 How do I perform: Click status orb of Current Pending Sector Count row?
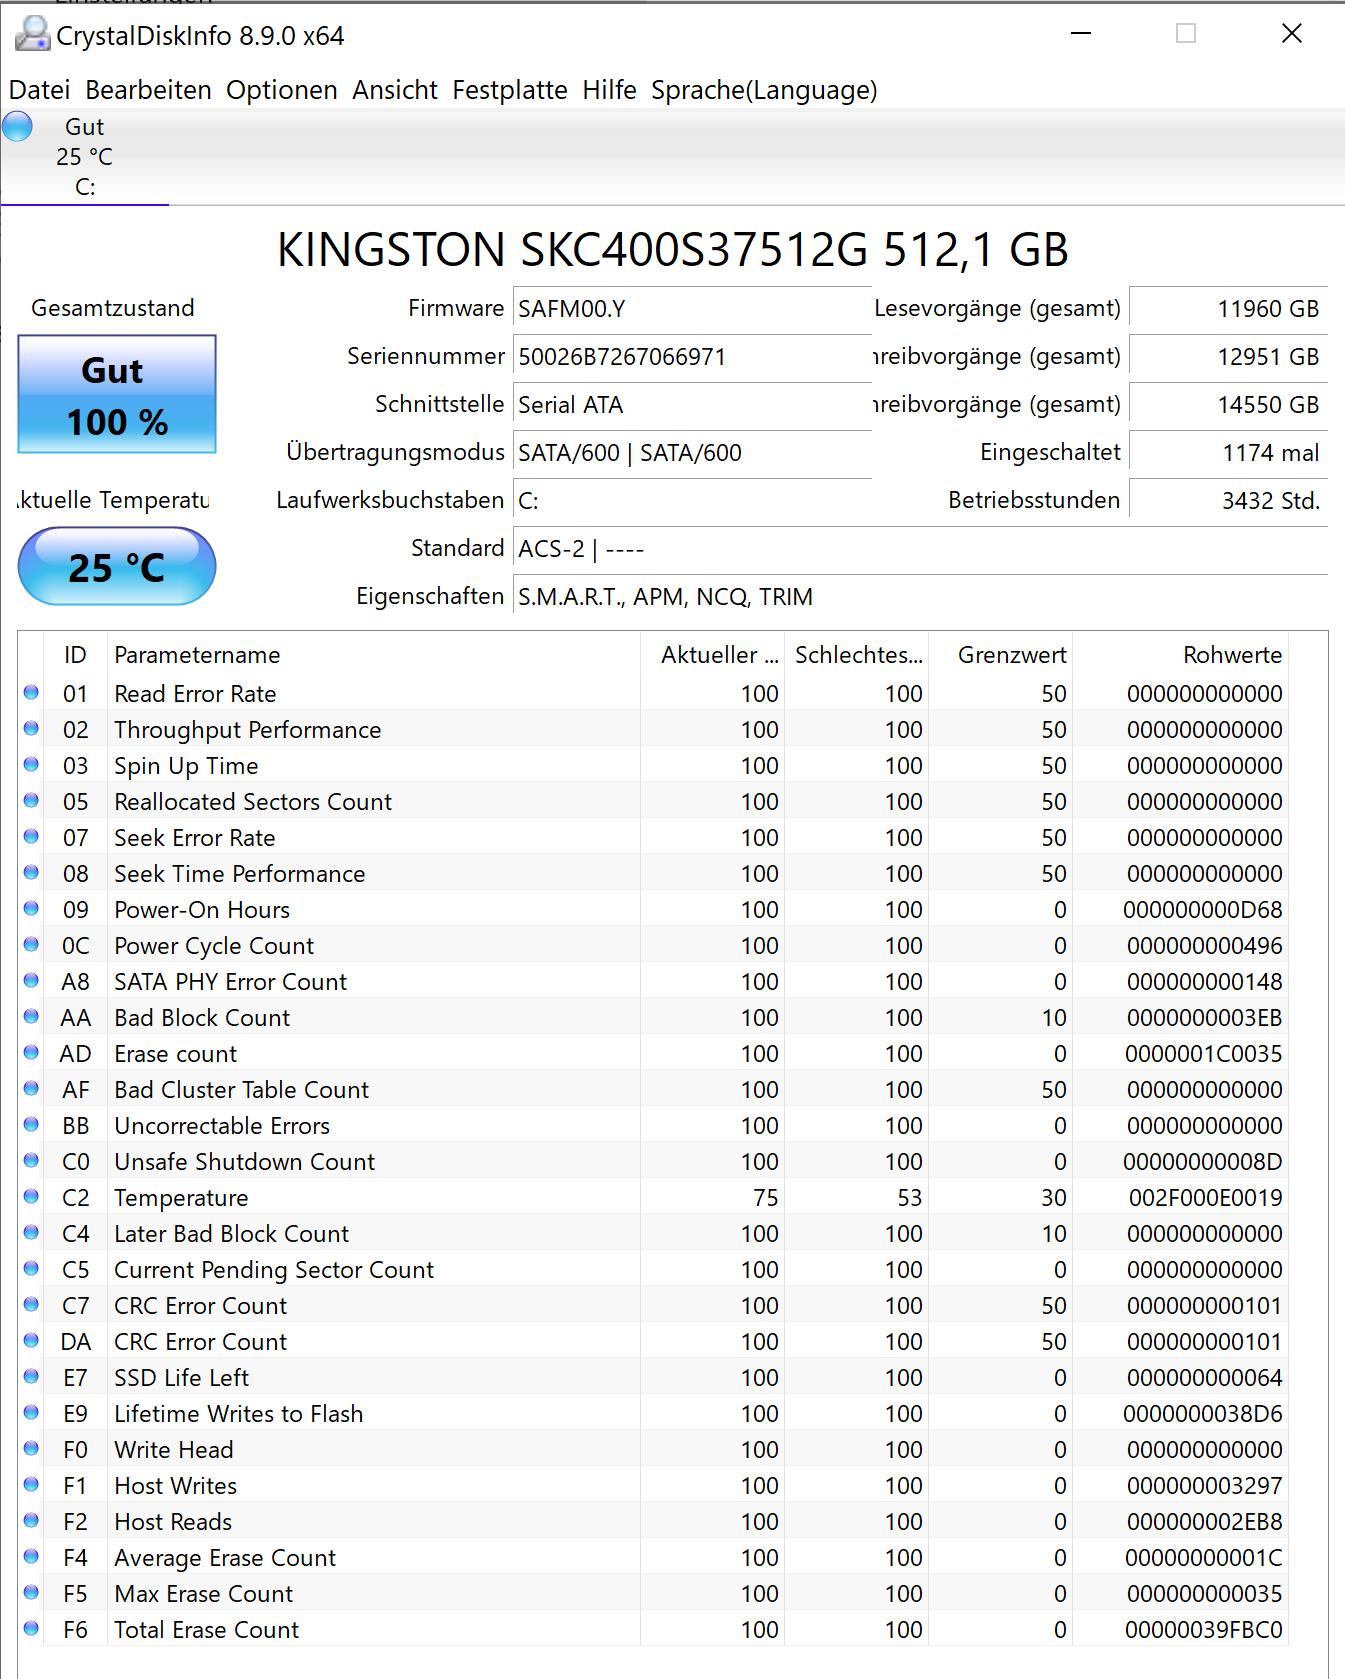click(31, 1268)
